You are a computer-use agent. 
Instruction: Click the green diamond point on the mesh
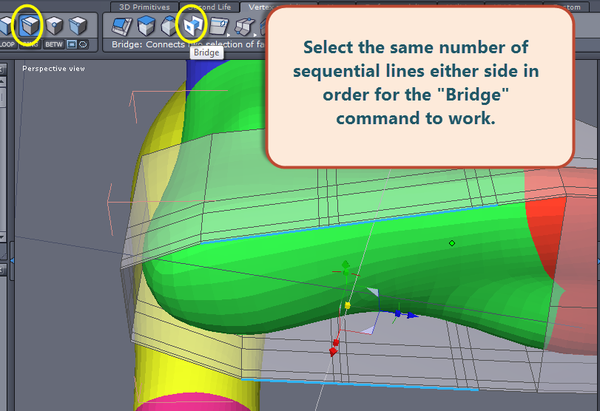point(452,243)
